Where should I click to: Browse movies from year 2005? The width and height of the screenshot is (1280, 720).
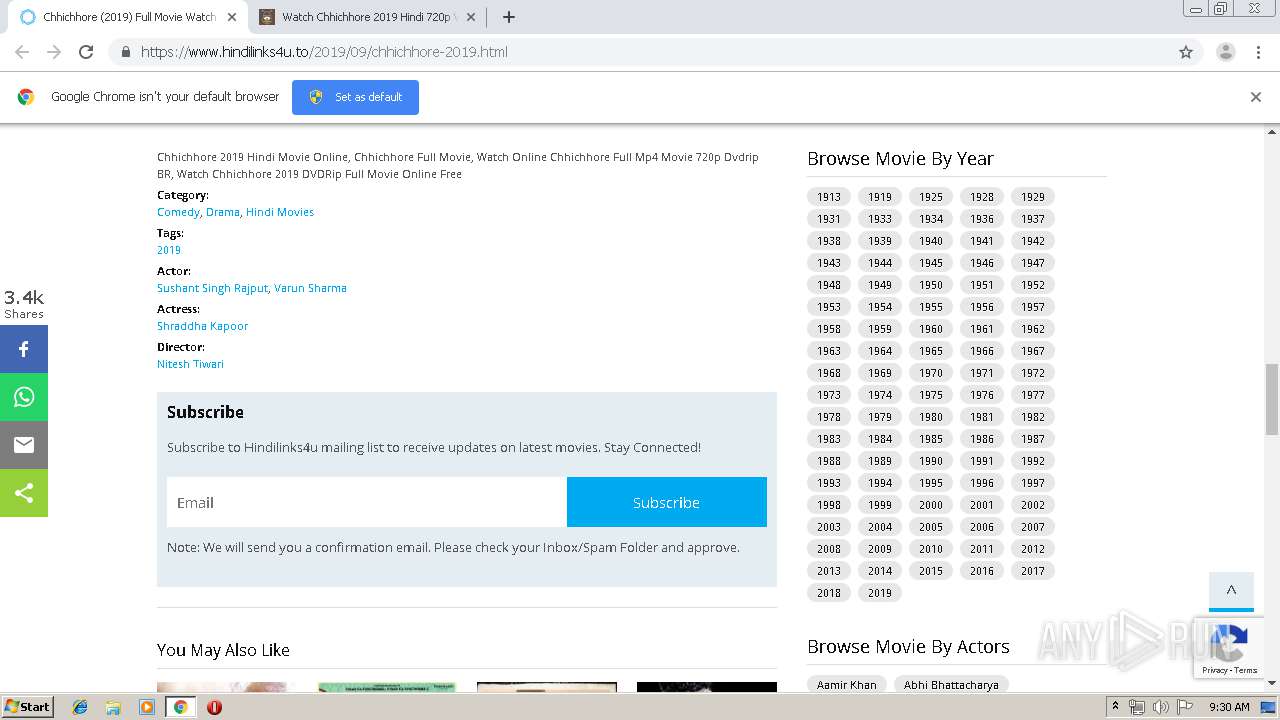(931, 527)
